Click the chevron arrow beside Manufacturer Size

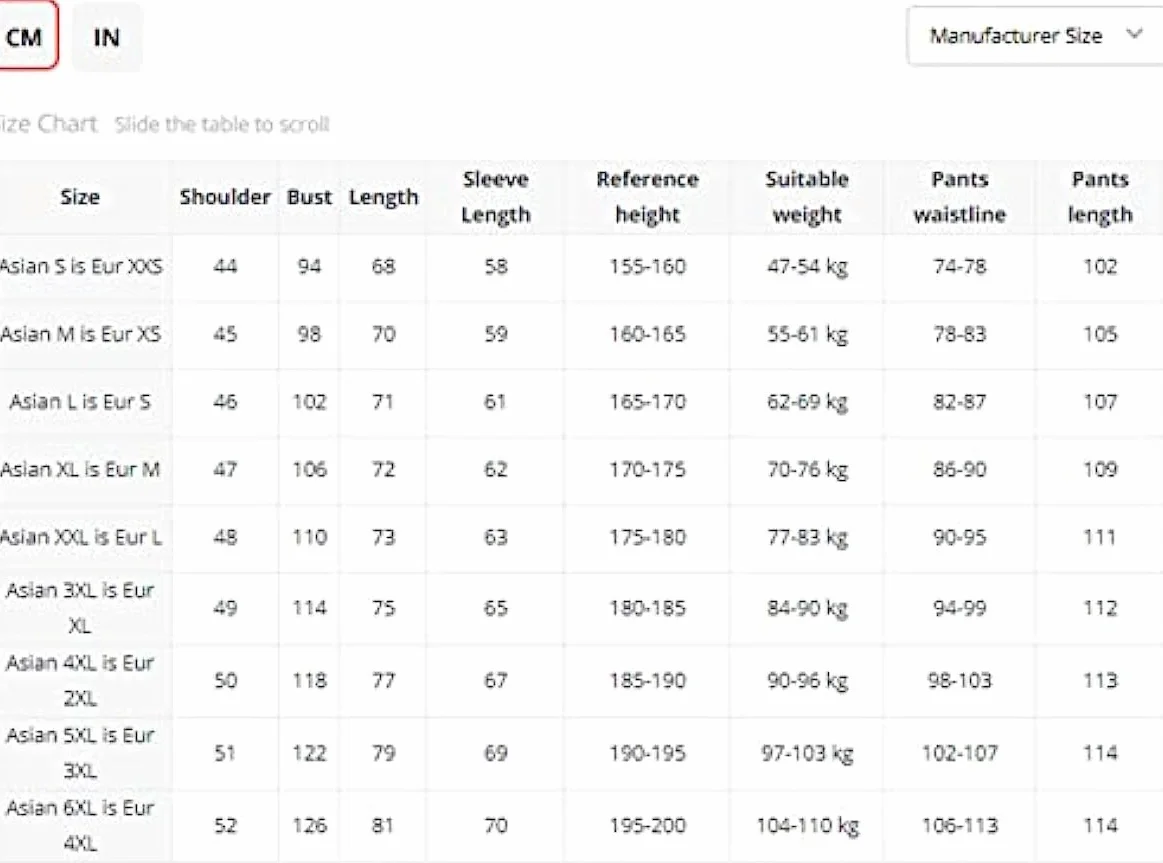coord(1133,34)
